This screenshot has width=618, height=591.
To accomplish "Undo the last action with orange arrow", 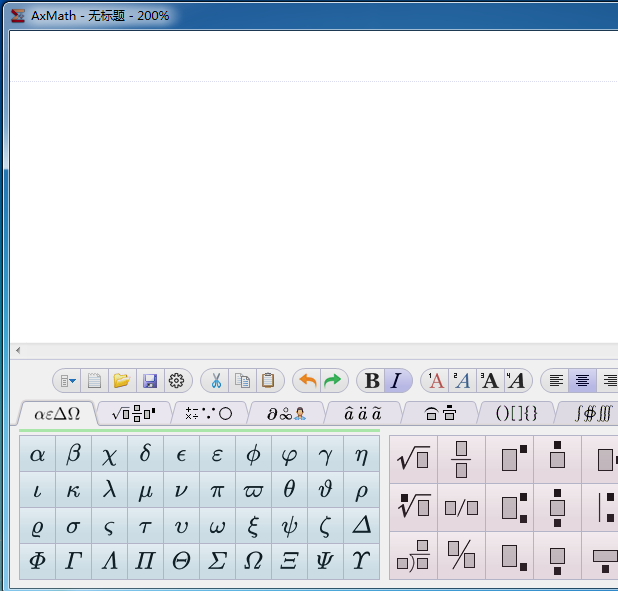I will [x=307, y=381].
